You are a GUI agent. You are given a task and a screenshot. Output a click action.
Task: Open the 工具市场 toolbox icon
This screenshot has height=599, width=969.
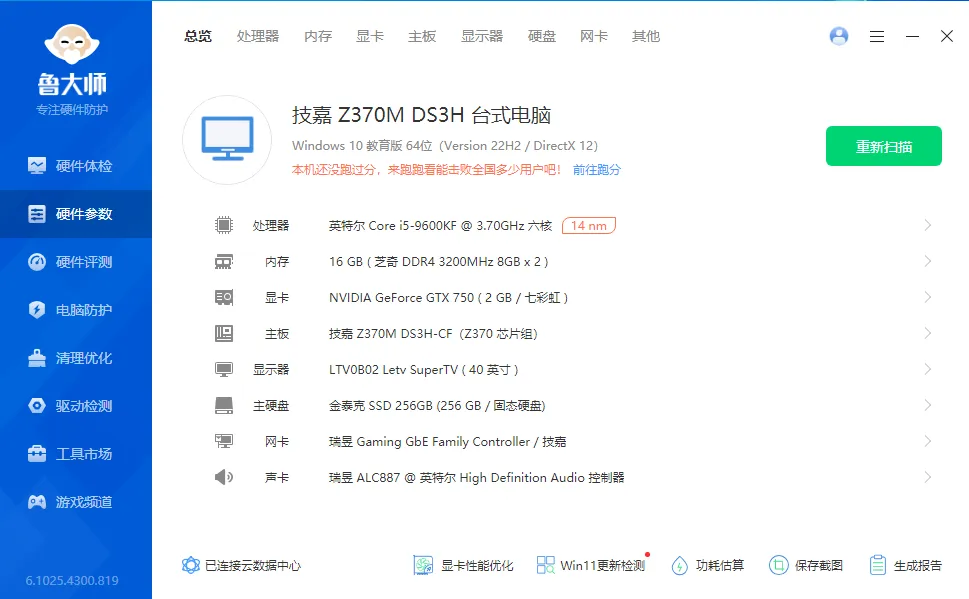pos(36,454)
